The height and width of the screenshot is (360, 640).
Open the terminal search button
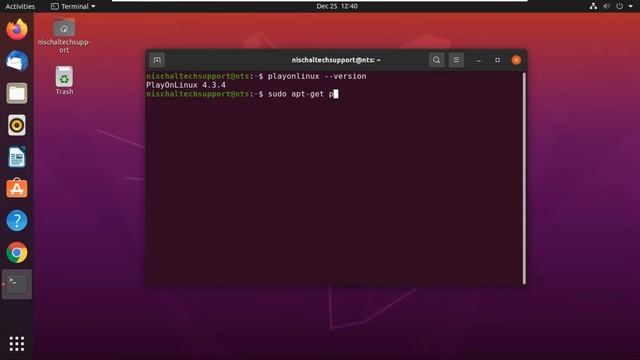(x=436, y=60)
